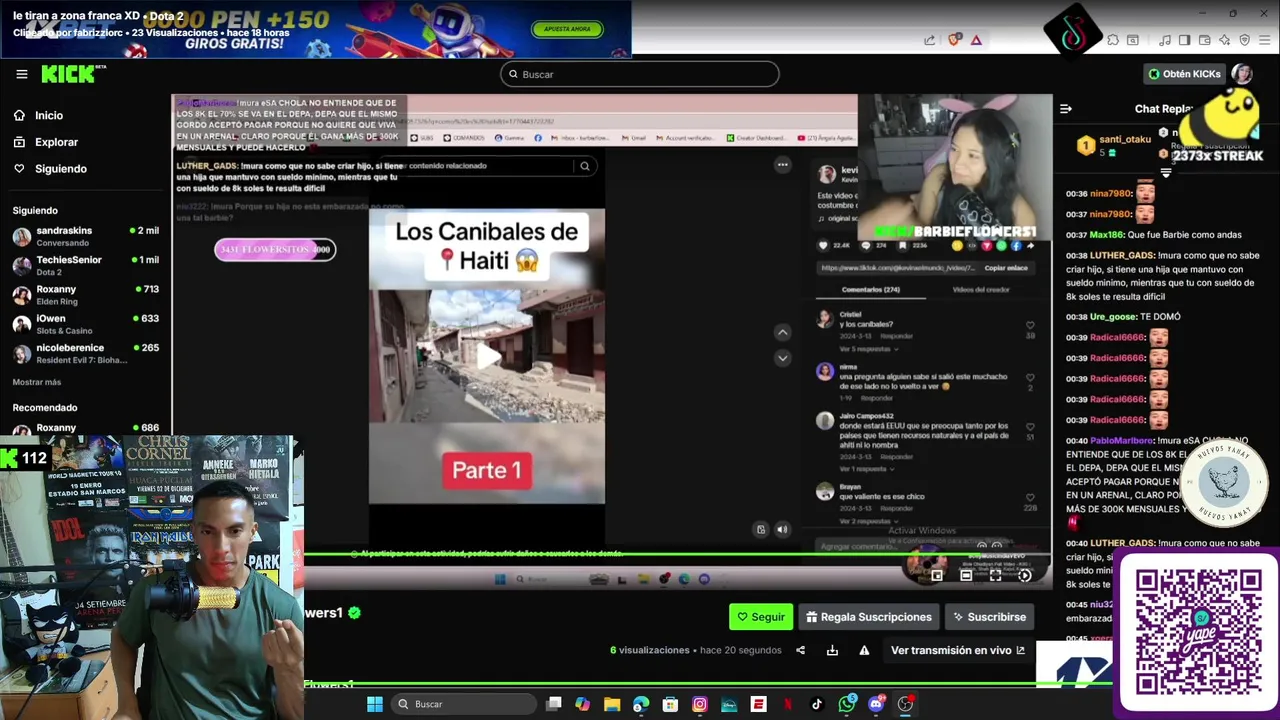Click Regala Suscripciones button
The height and width of the screenshot is (720, 1280).
pyautogui.click(x=869, y=617)
